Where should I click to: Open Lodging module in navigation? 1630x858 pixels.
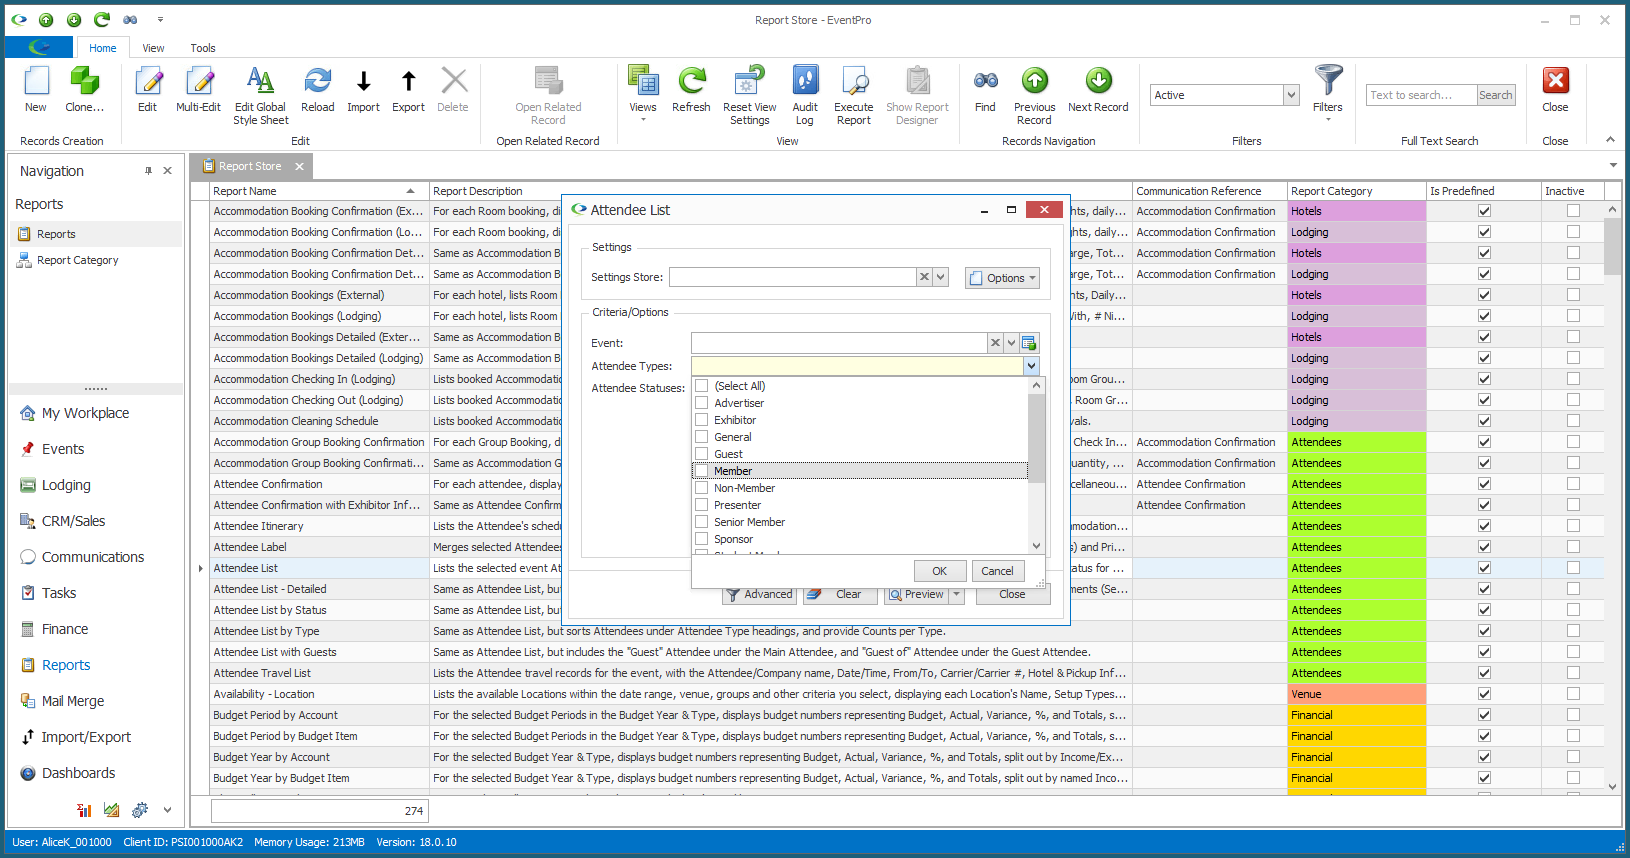66,485
